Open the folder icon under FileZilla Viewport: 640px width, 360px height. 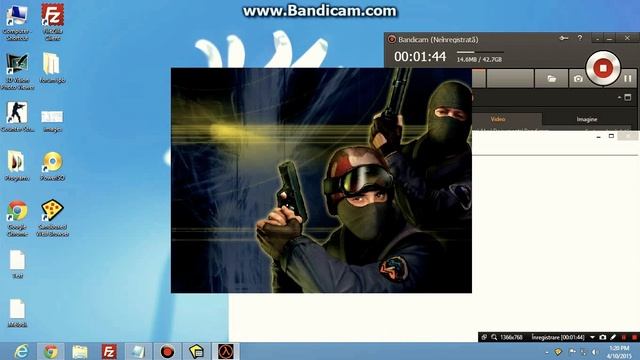tap(52, 68)
